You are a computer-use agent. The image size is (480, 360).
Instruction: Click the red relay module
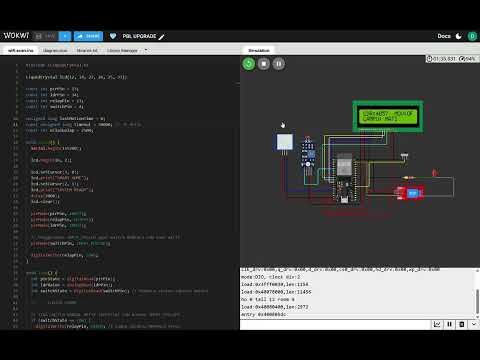(x=410, y=193)
